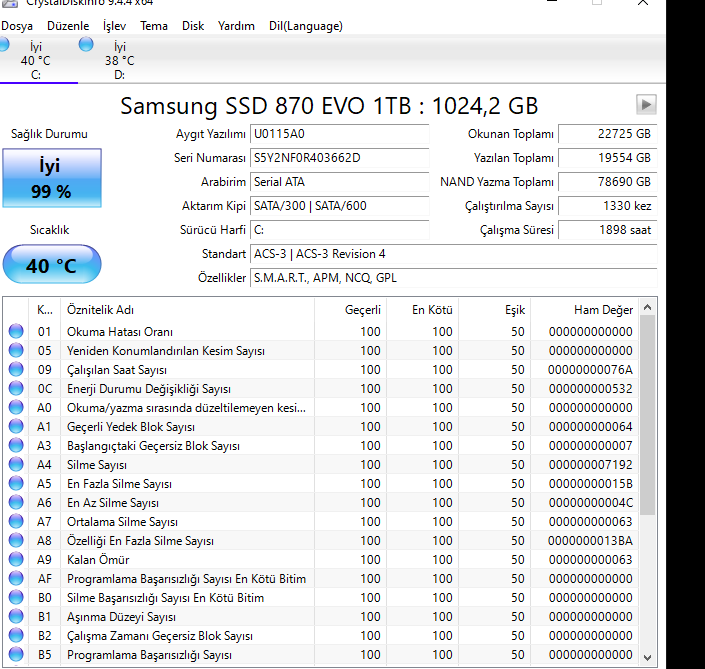The height and width of the screenshot is (669, 705).
Task: Click status orb of attribute 0C
Action: point(16,388)
